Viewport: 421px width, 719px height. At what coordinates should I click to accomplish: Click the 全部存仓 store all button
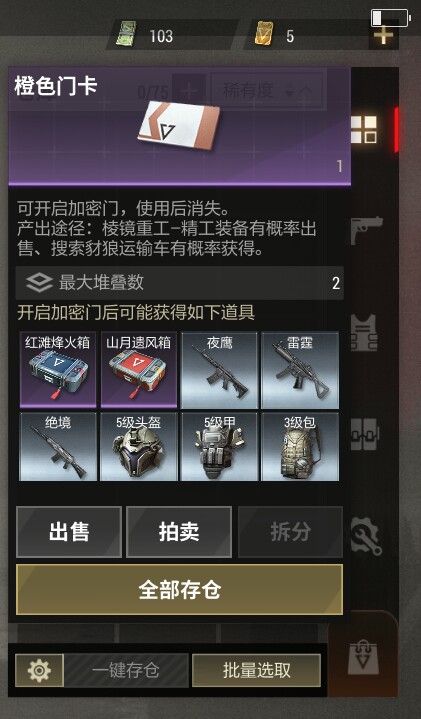[x=179, y=590]
